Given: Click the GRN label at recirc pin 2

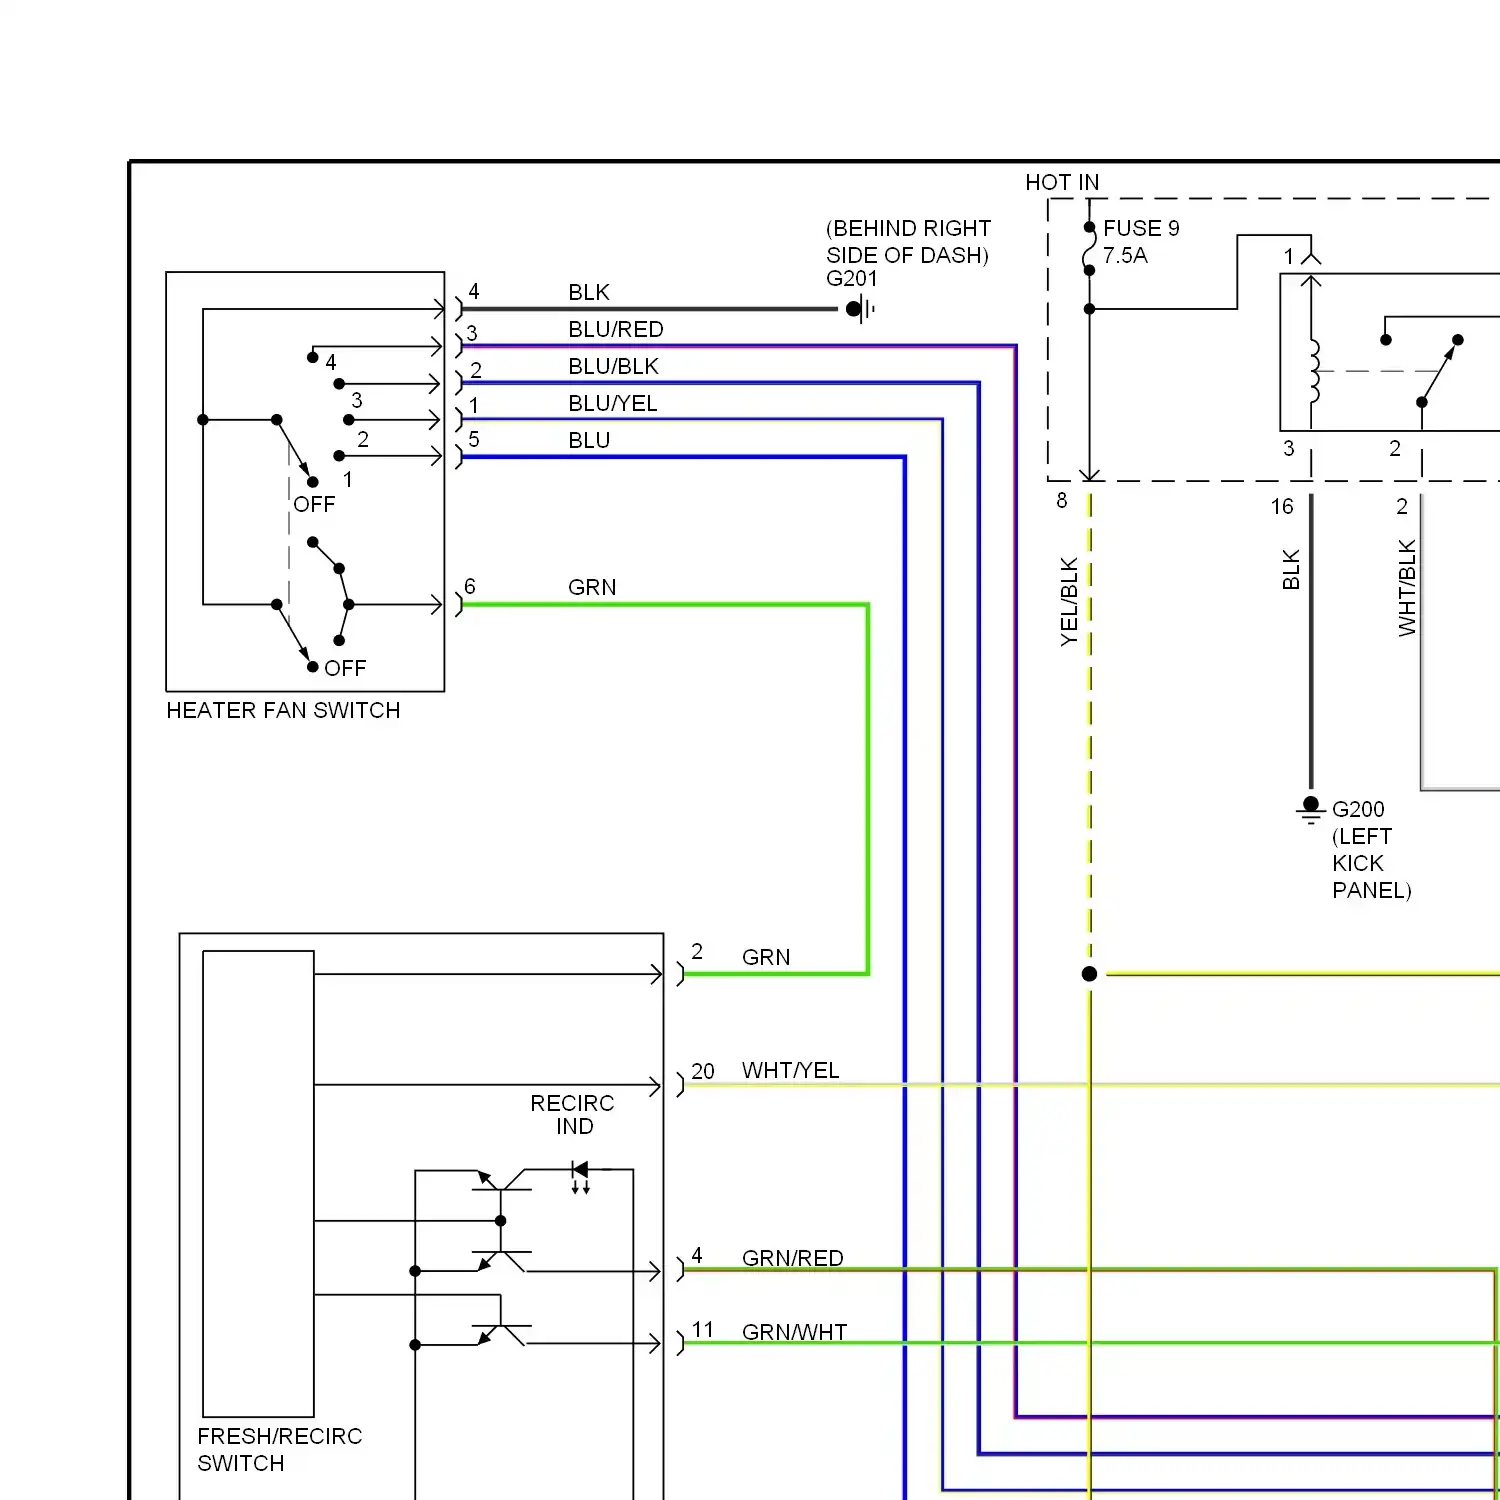Looking at the screenshot, I should point(766,957).
